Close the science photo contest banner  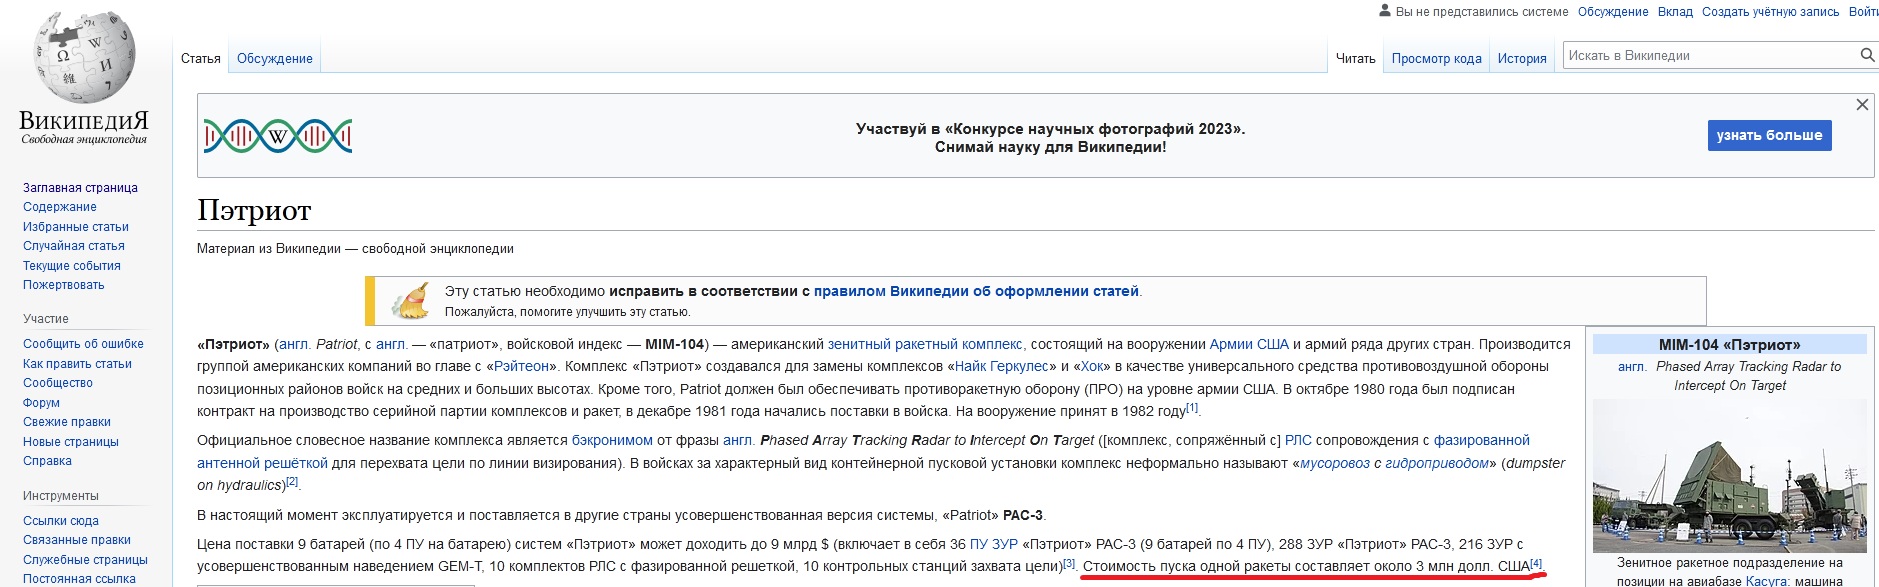tap(1862, 105)
